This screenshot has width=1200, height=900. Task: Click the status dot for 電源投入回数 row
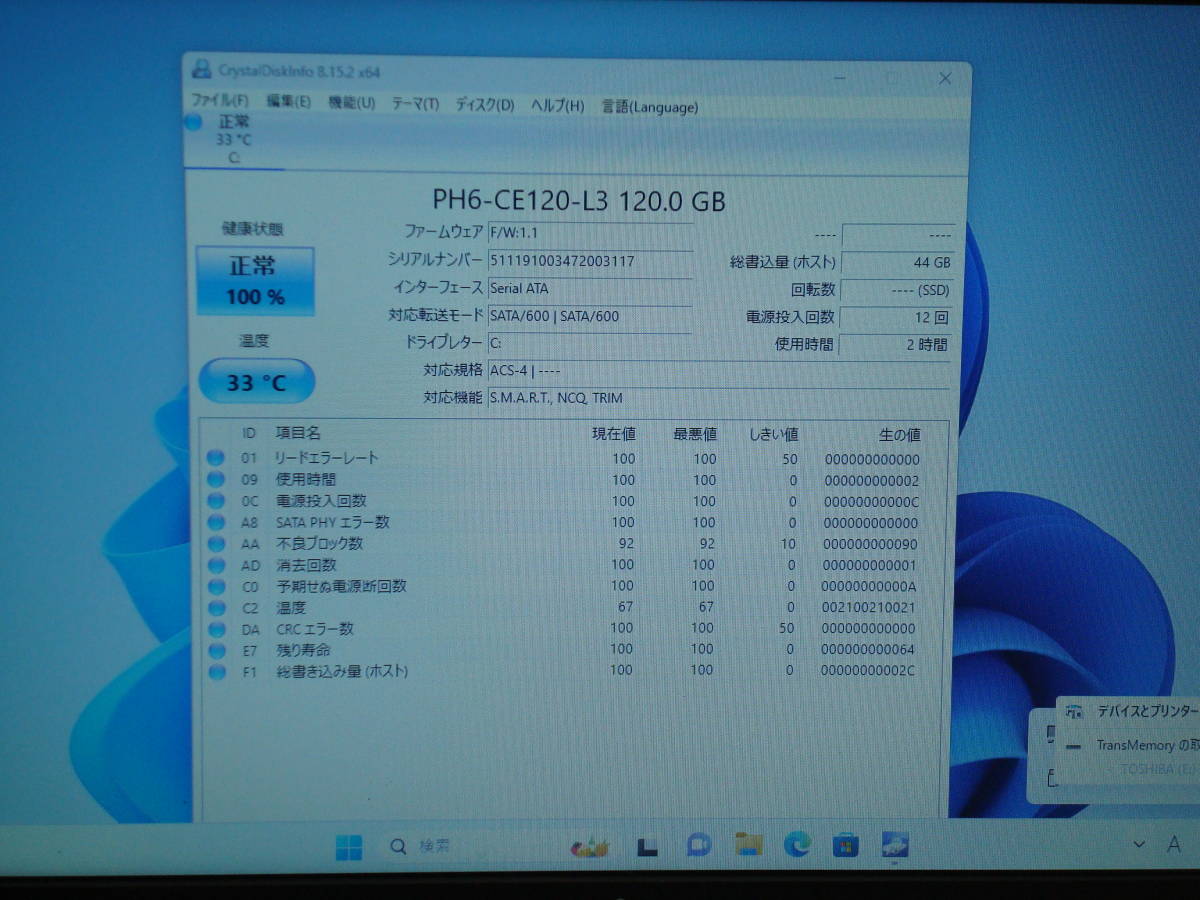[x=215, y=501]
